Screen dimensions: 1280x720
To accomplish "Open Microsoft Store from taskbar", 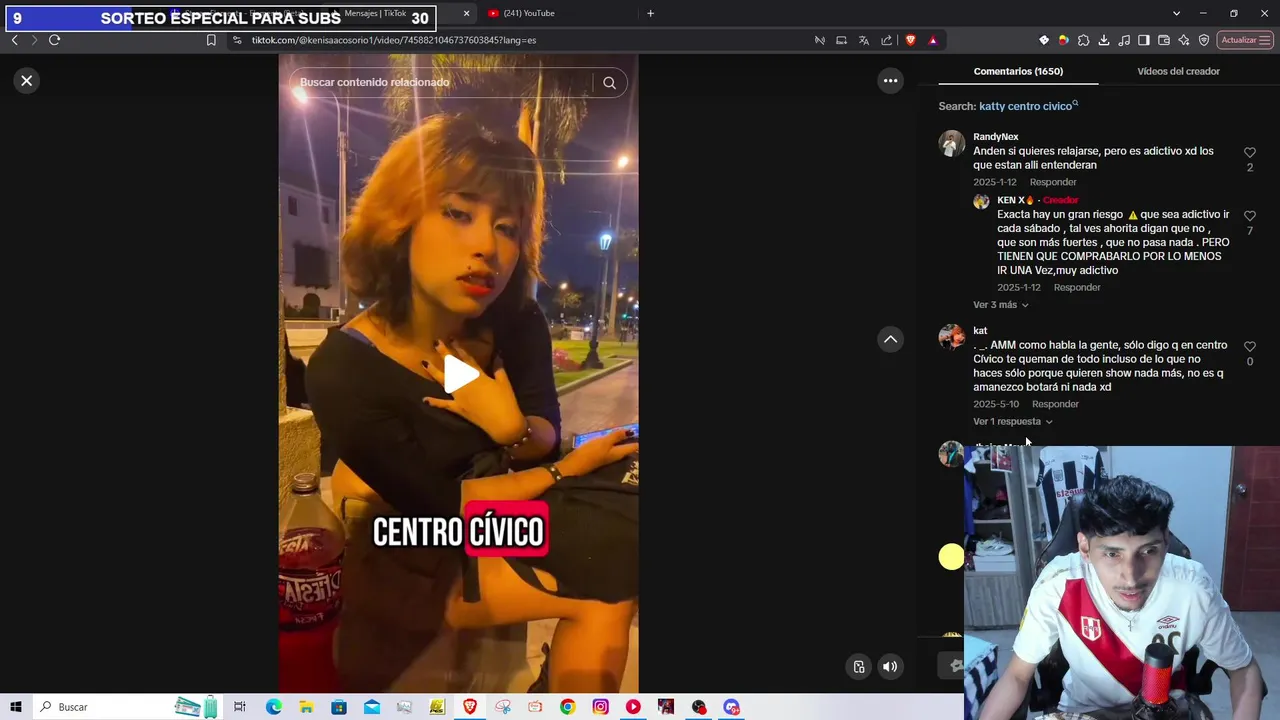I will 339,707.
